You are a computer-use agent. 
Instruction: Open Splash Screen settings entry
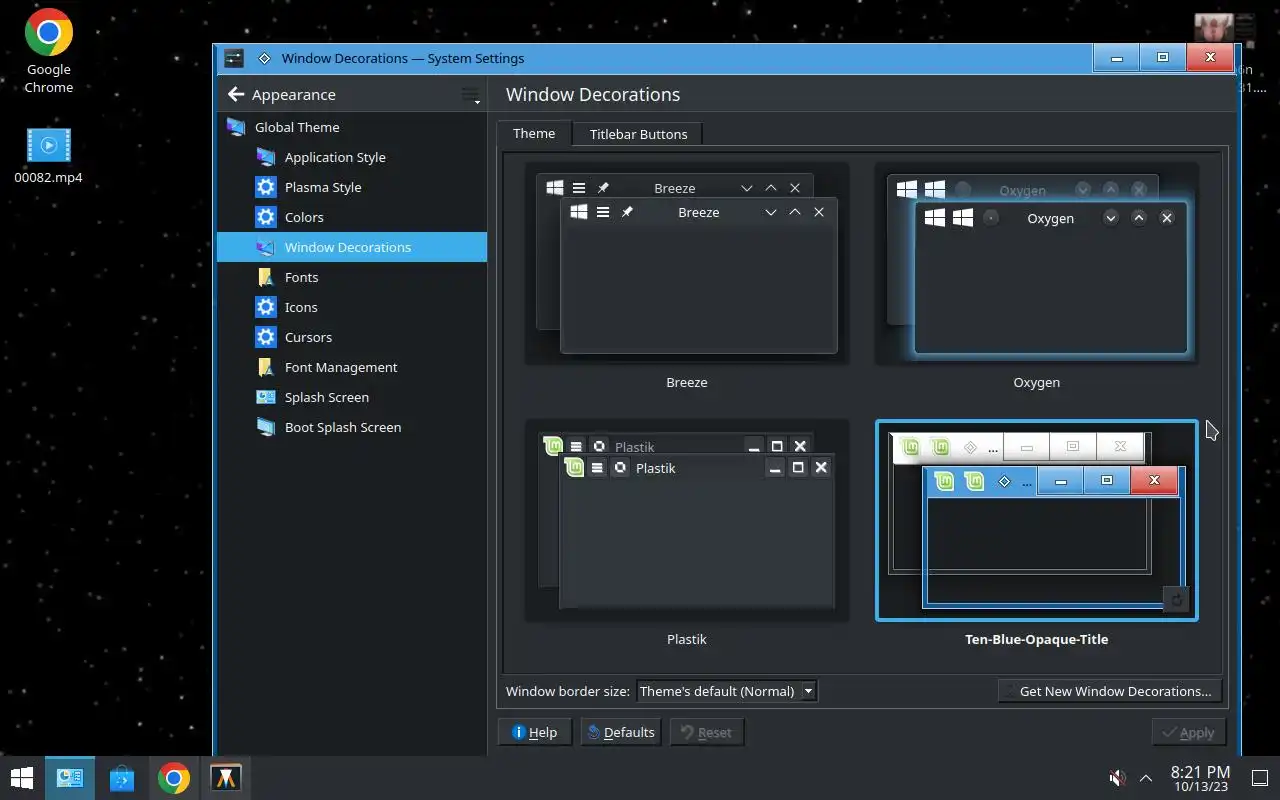pyautogui.click(x=352, y=397)
